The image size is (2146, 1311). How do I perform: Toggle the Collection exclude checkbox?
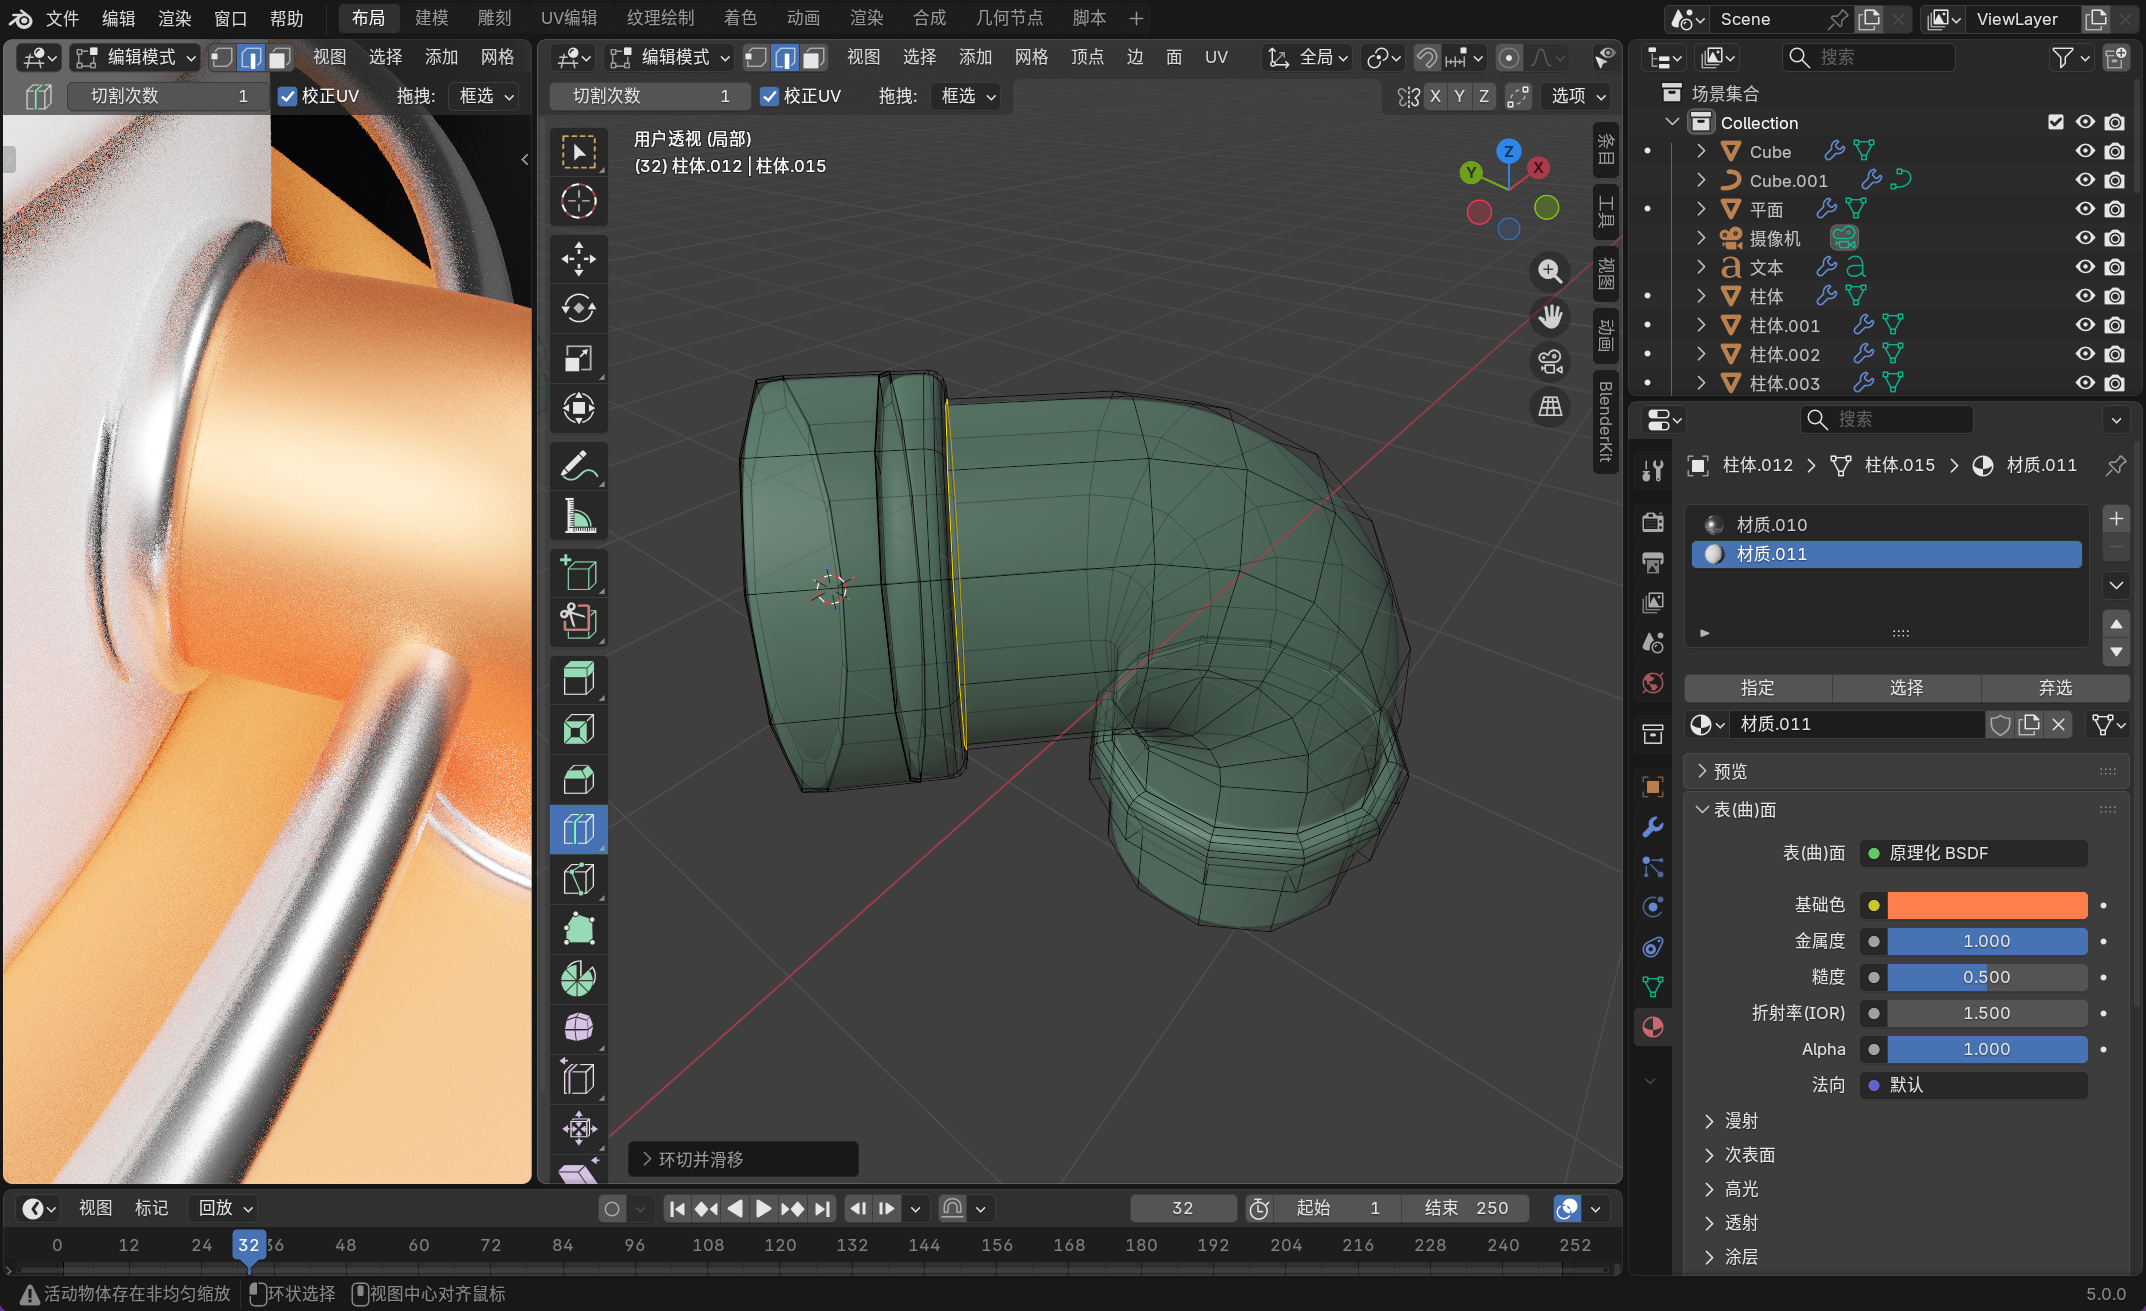point(2056,122)
